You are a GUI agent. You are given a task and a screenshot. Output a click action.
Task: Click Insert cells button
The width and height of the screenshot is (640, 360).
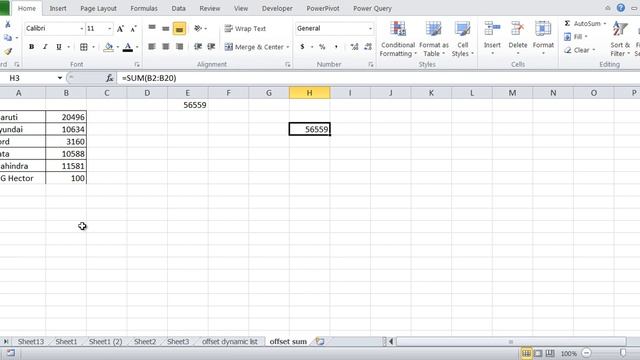coord(492,39)
